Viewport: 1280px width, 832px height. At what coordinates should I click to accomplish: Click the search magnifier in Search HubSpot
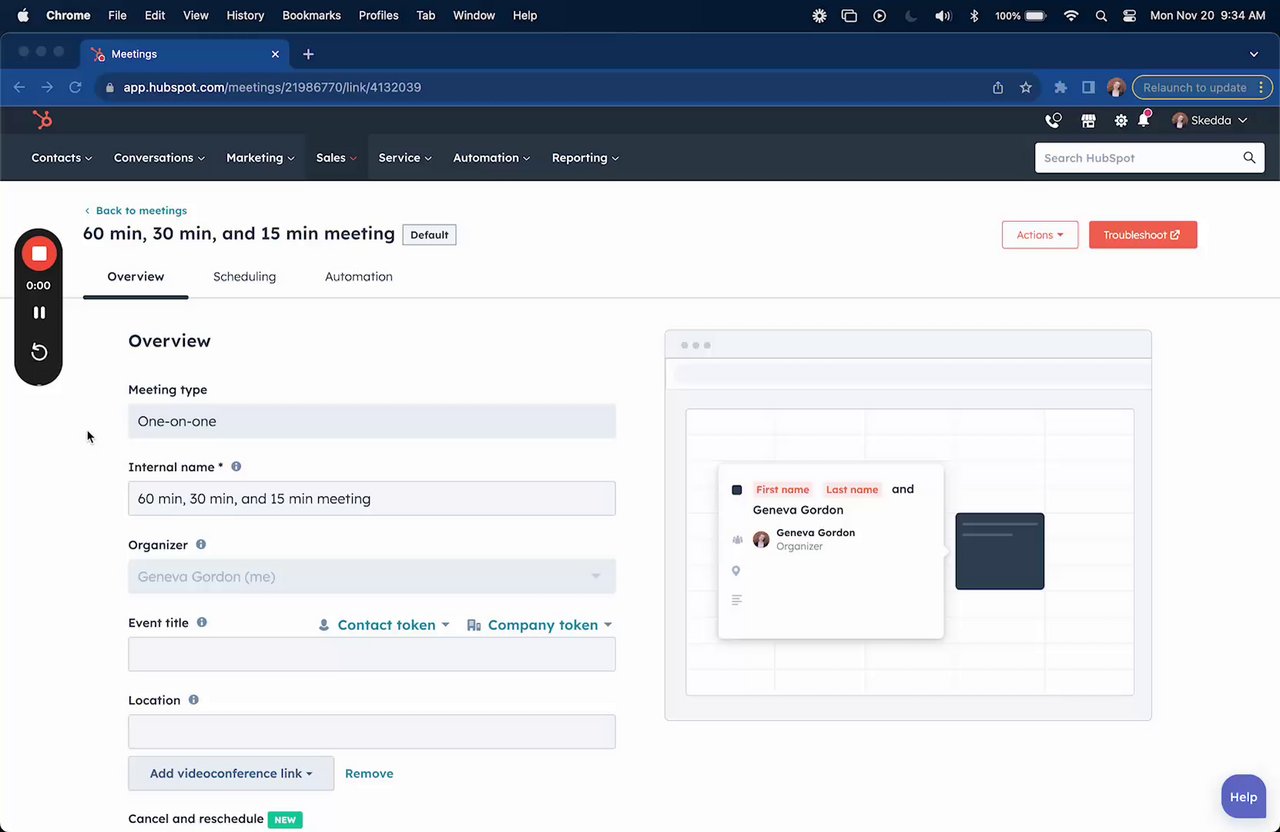click(x=1249, y=158)
